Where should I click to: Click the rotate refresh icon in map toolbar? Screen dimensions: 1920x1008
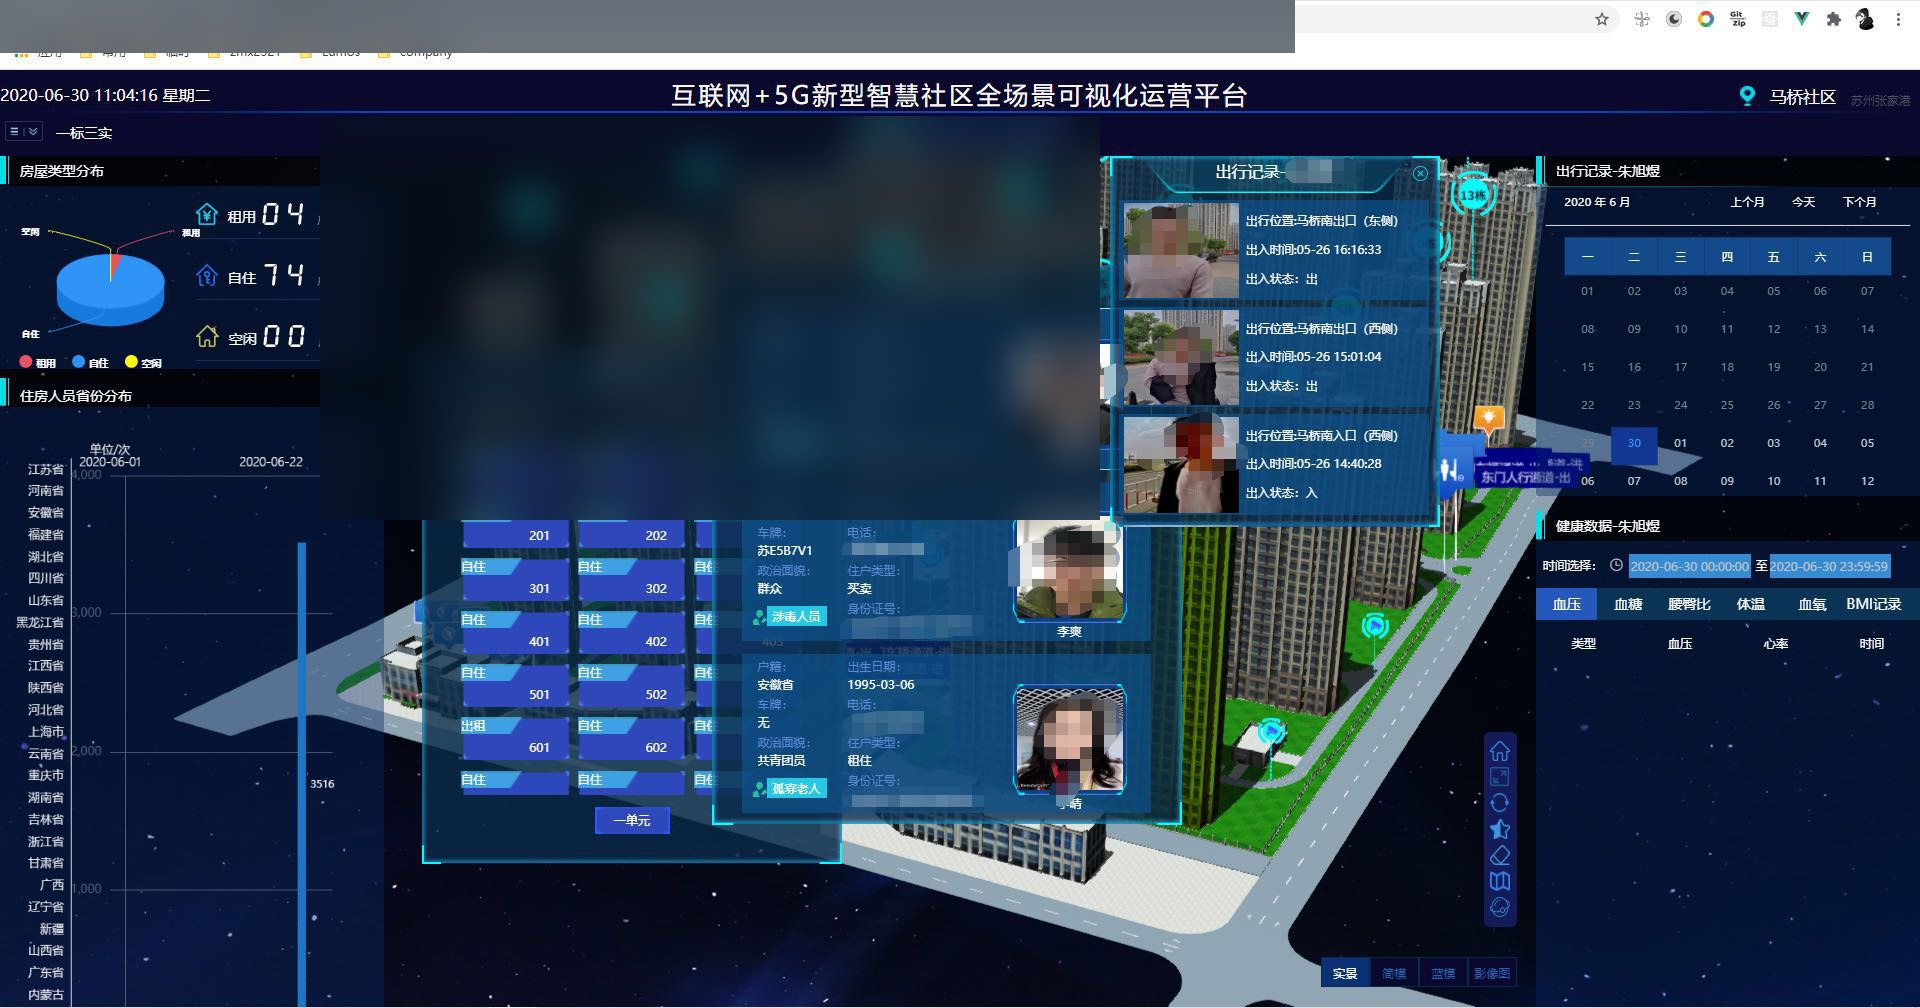click(x=1499, y=803)
